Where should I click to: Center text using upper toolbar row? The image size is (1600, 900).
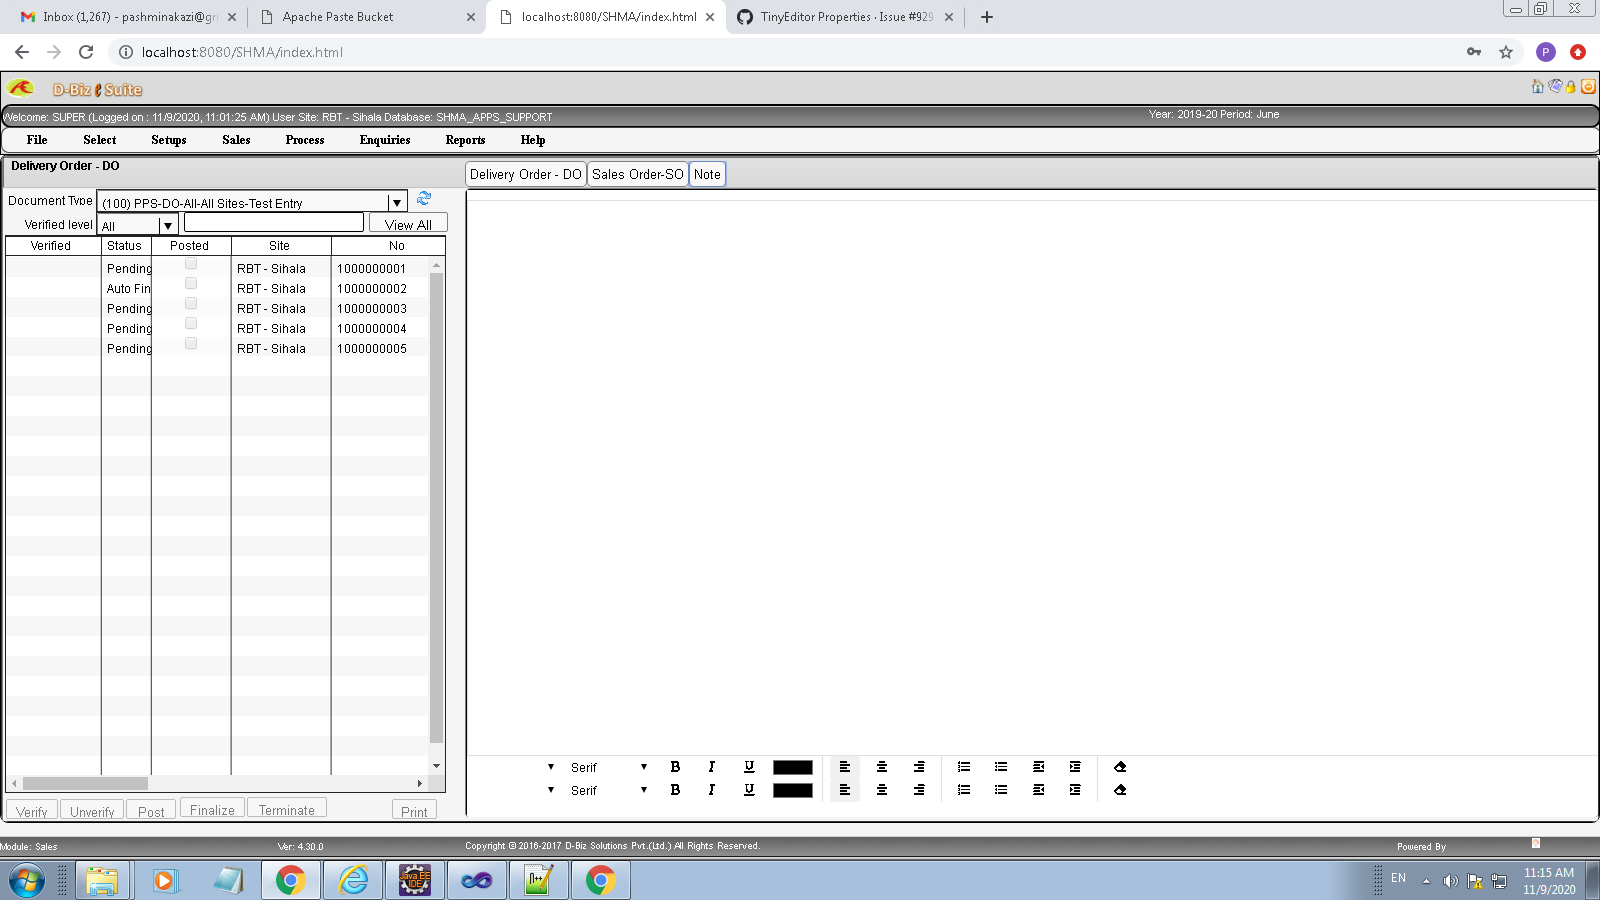point(882,767)
